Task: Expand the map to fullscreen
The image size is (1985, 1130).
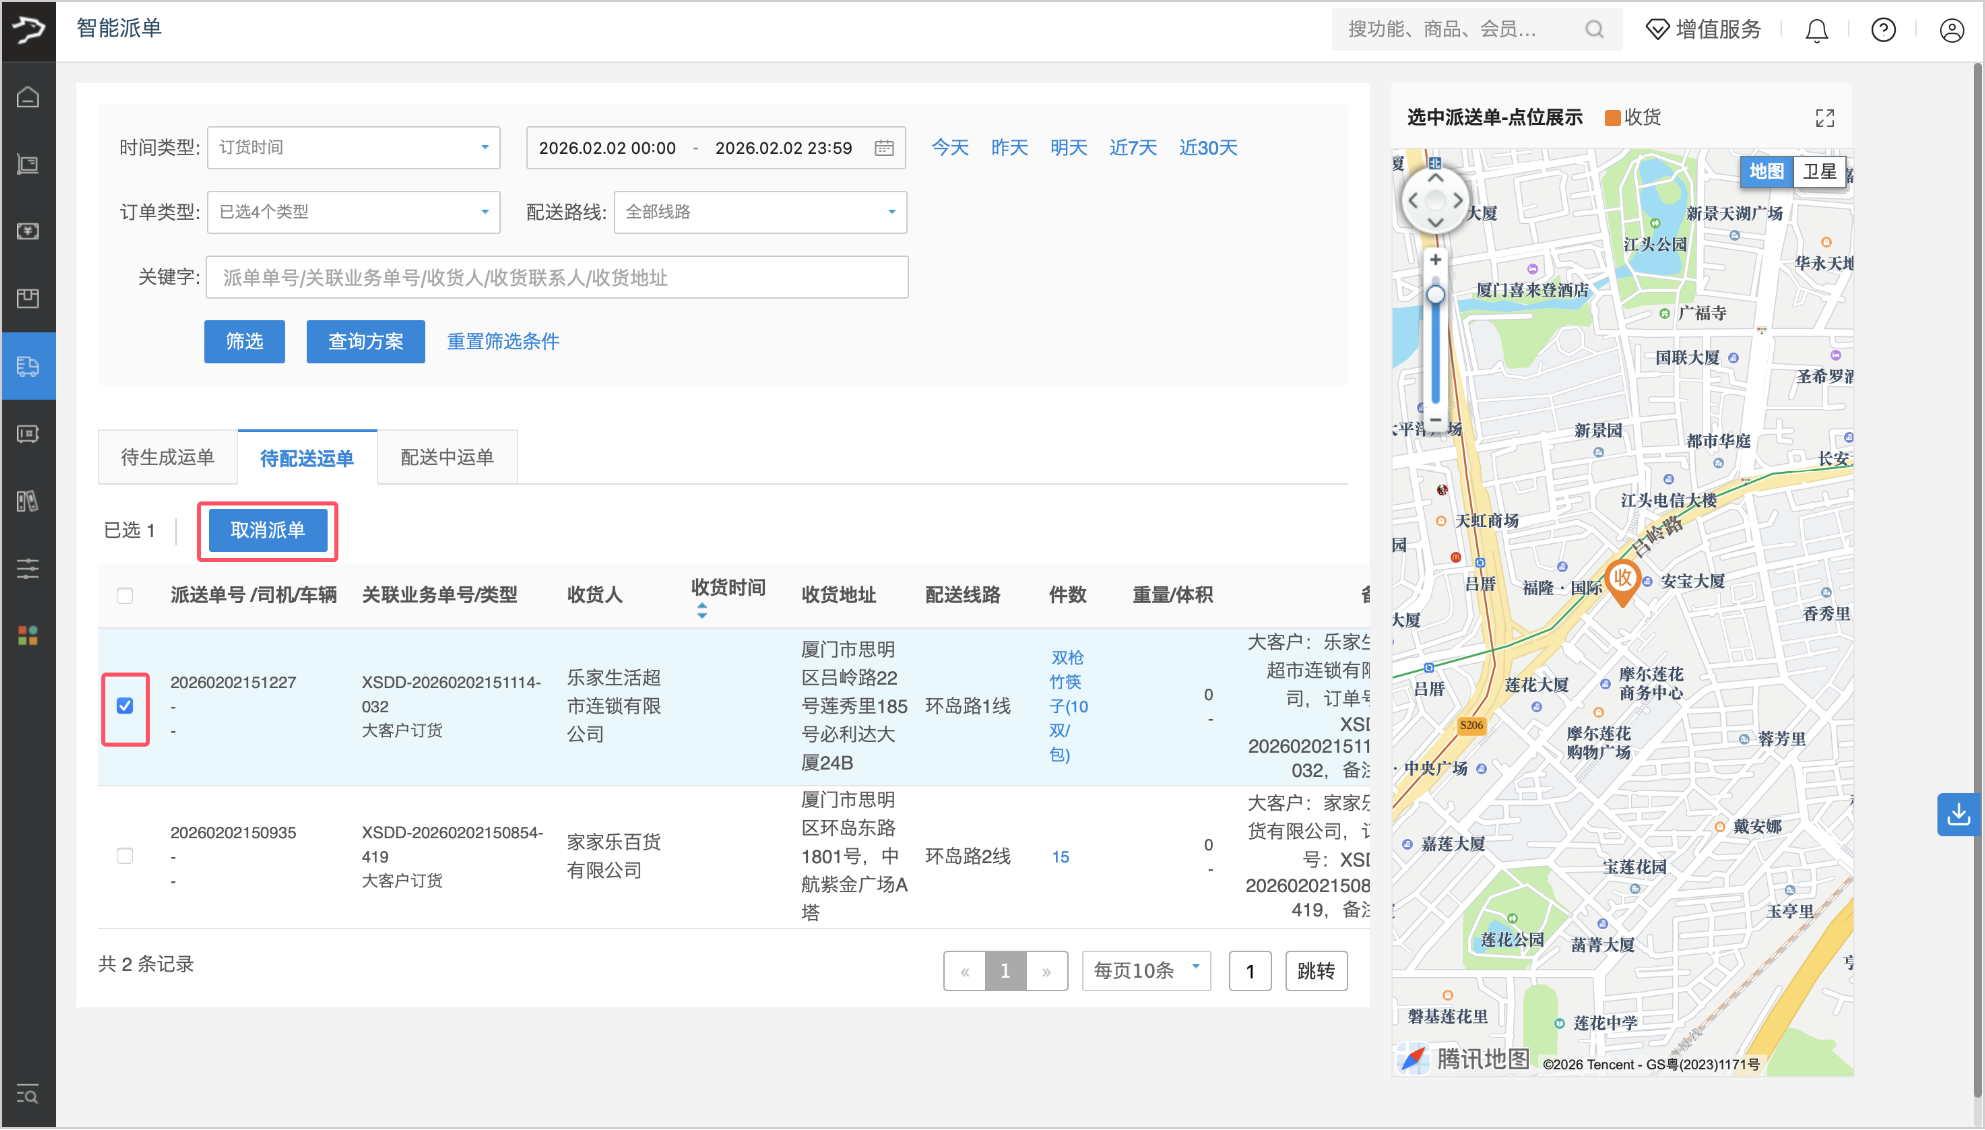Action: pos(1825,117)
